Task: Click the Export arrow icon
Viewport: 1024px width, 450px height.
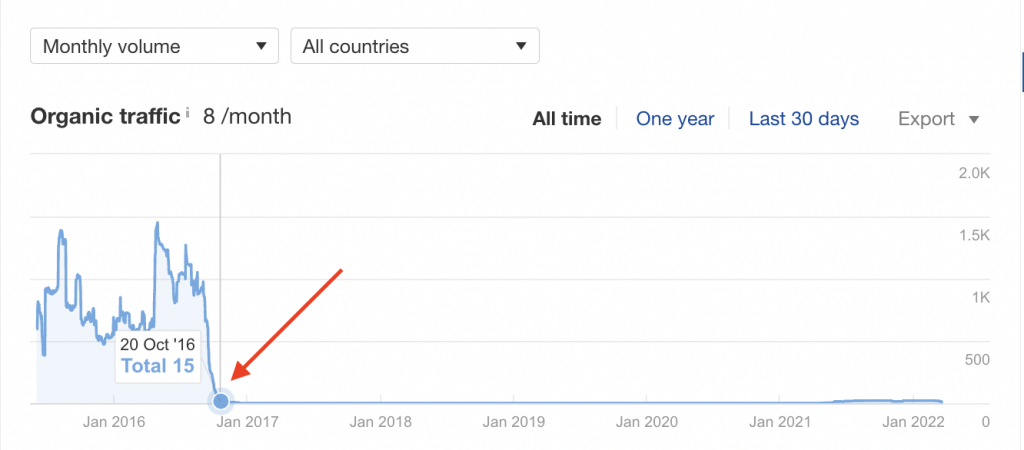Action: tap(974, 120)
